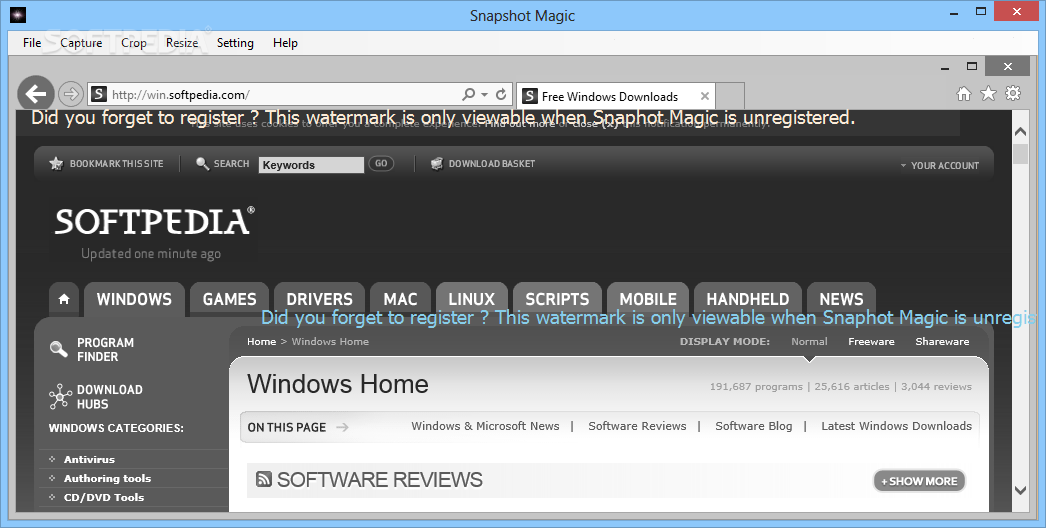Jump to Windows & Microsoft News section
This screenshot has width=1046, height=528.
(x=485, y=426)
